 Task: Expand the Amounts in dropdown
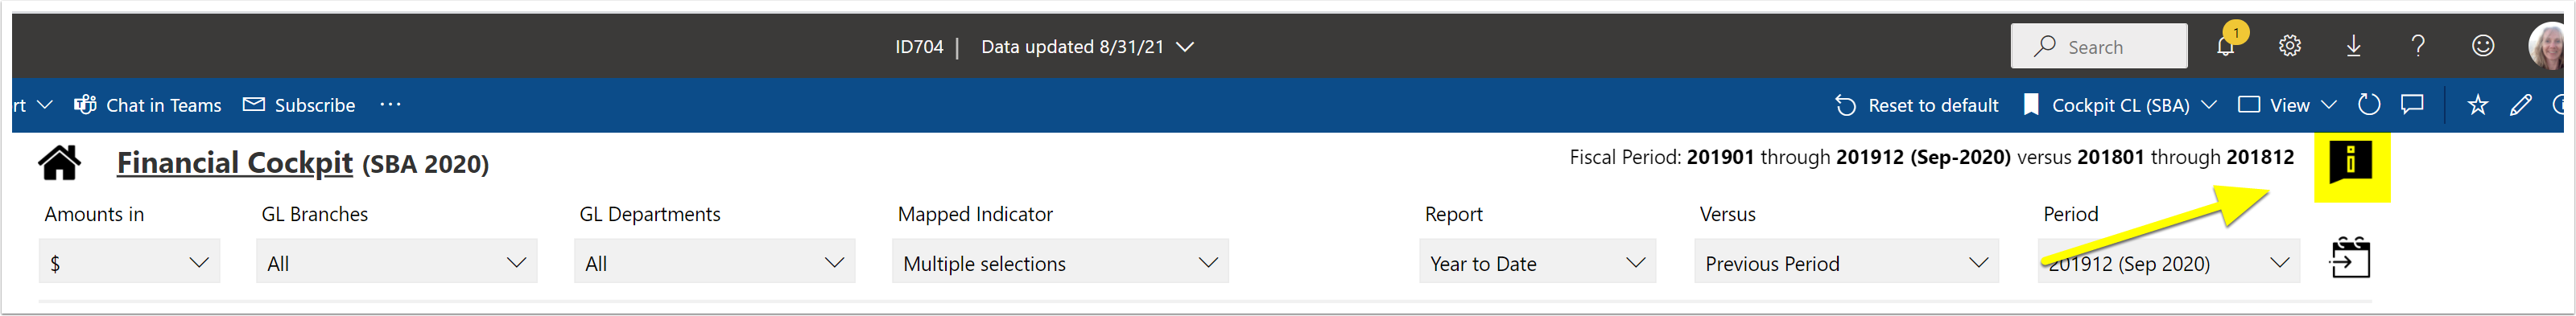pyautogui.click(x=129, y=262)
